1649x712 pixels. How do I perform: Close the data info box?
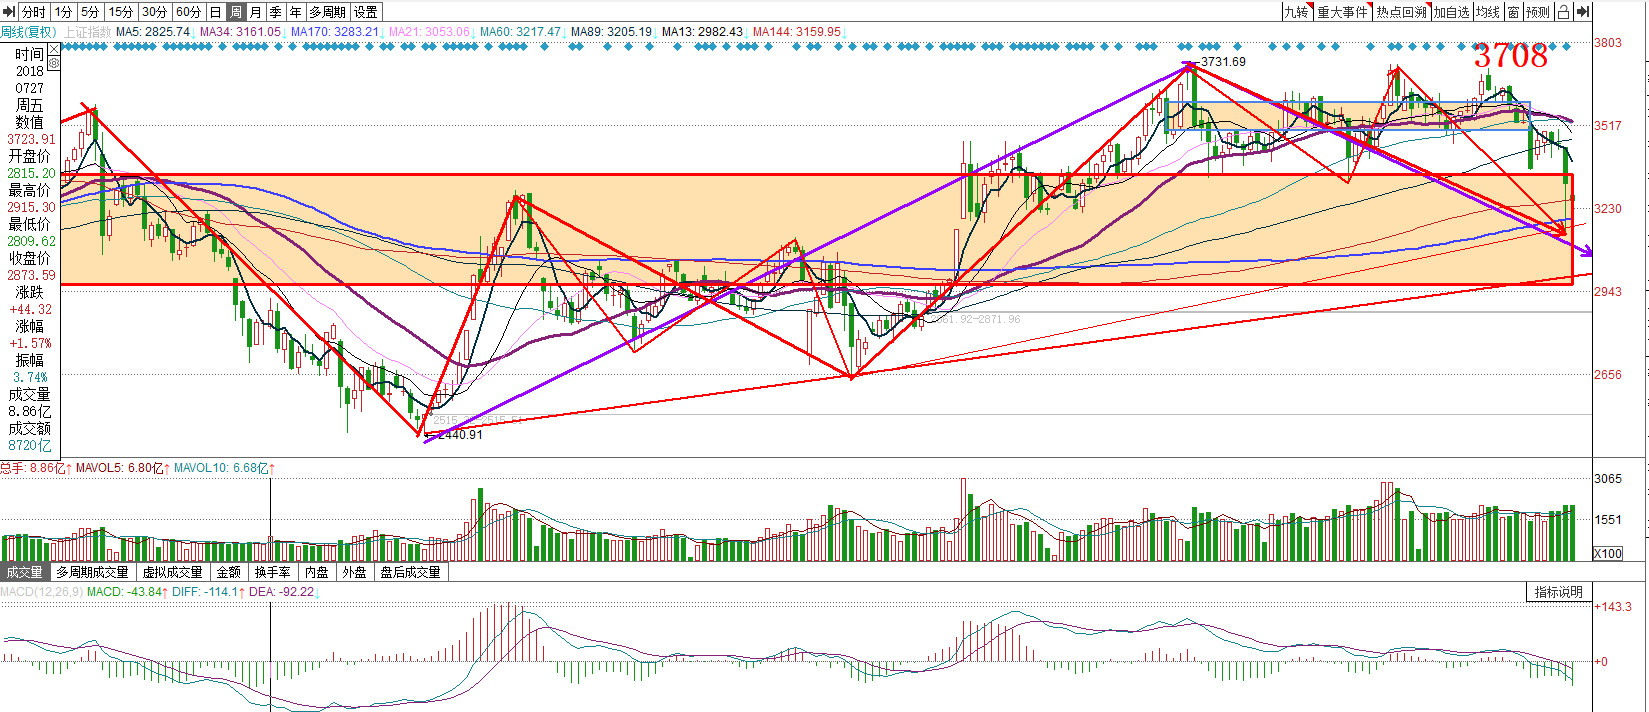pos(54,49)
